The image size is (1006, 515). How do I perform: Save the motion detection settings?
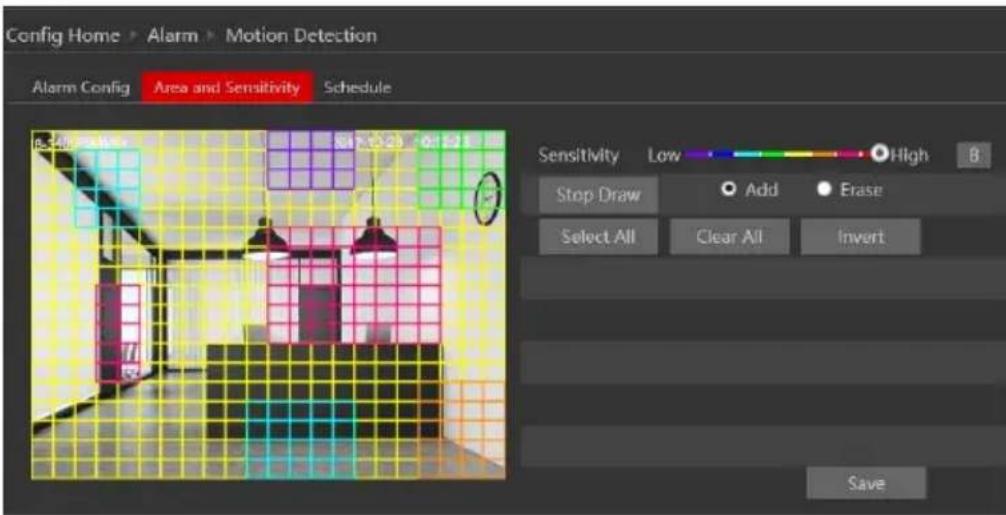coord(866,483)
